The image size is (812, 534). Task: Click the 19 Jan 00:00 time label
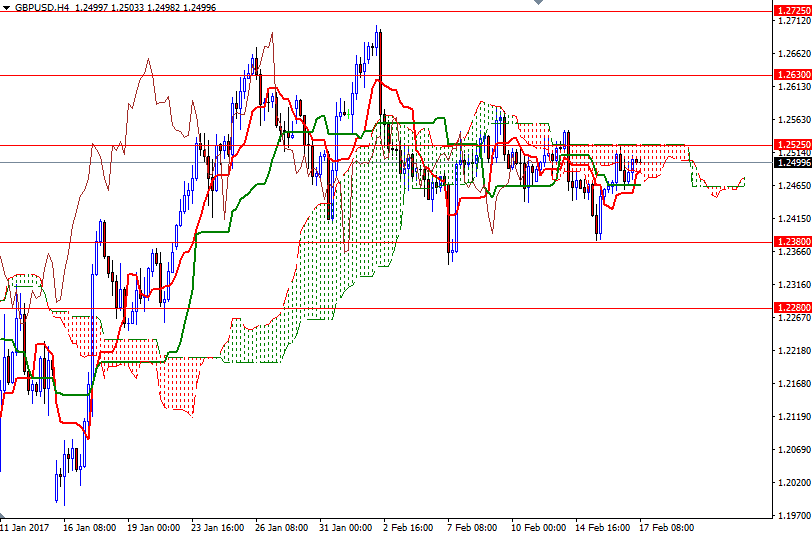pyautogui.click(x=153, y=528)
